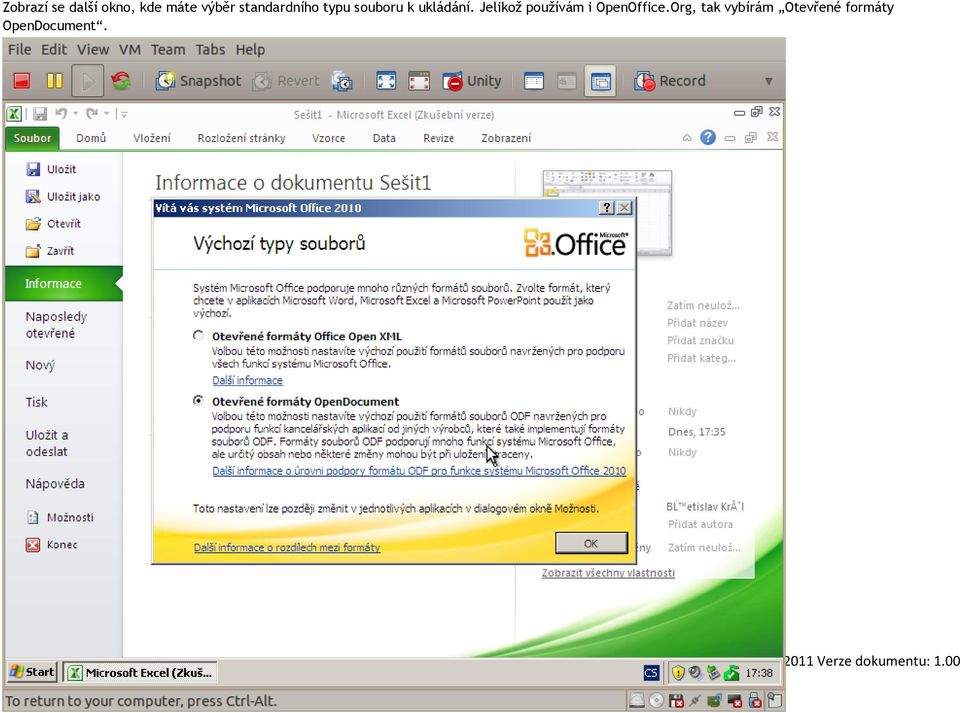
Task: Click the dialog help question mark button
Action: click(606, 208)
